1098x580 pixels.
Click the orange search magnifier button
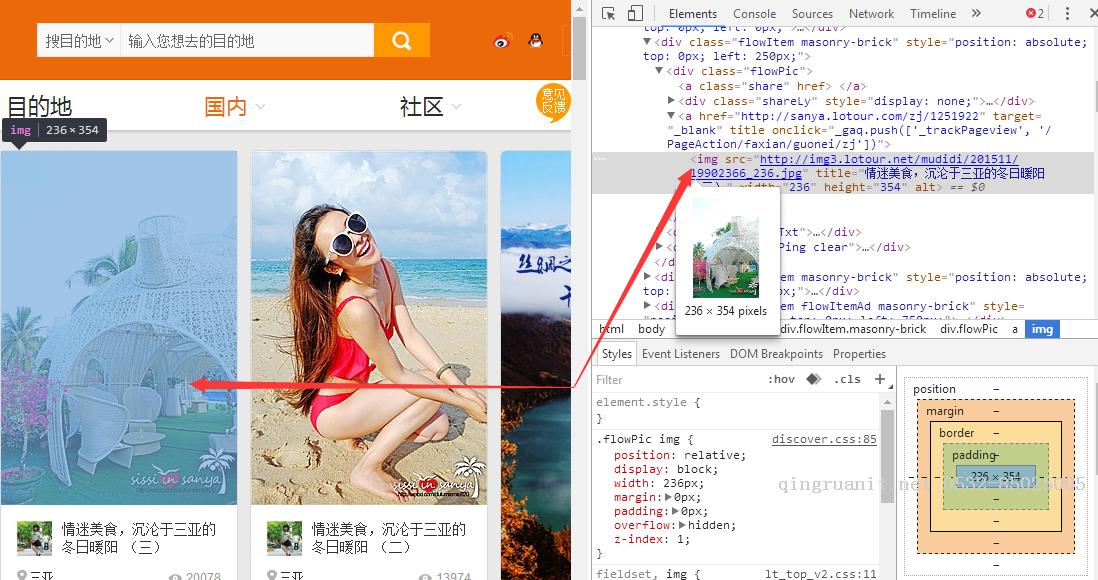tap(402, 40)
